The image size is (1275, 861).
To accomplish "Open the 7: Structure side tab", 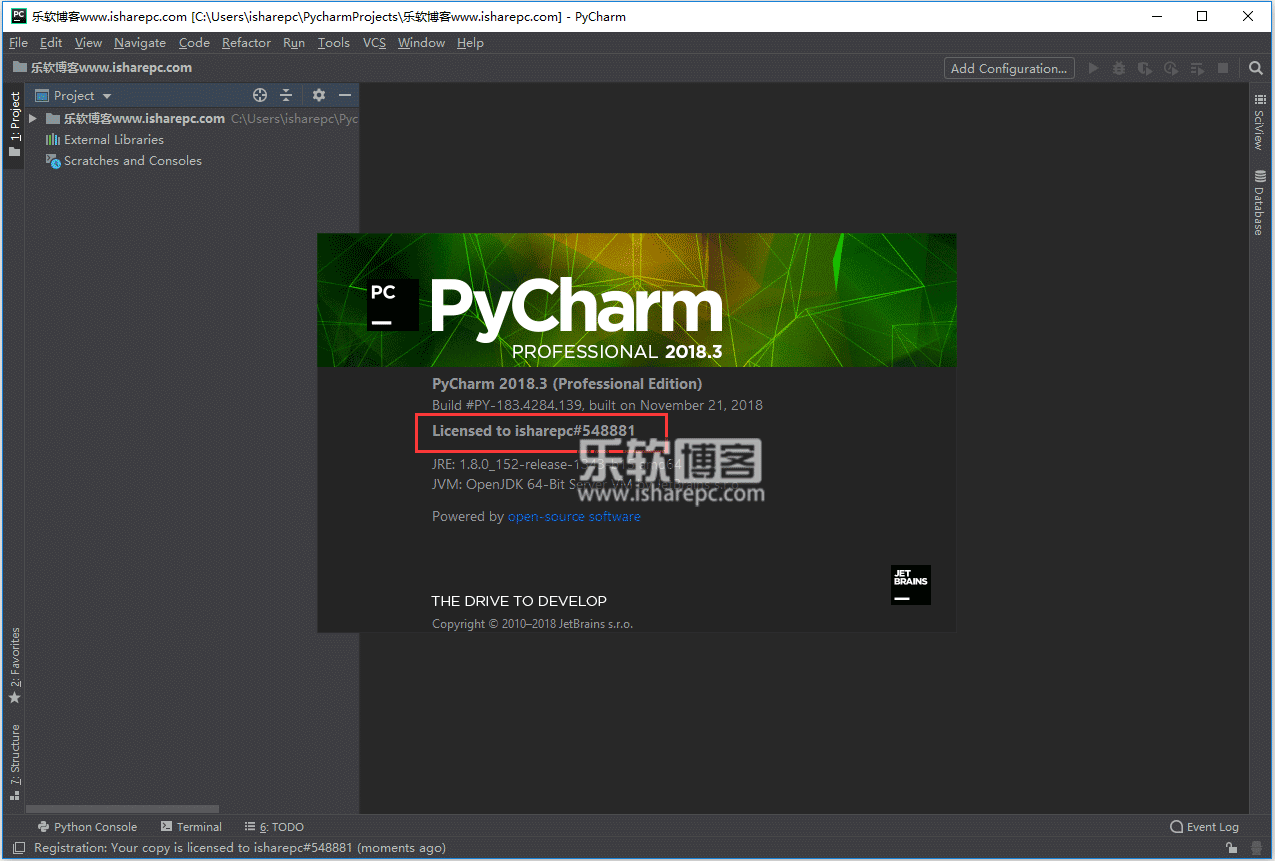I will [14, 762].
